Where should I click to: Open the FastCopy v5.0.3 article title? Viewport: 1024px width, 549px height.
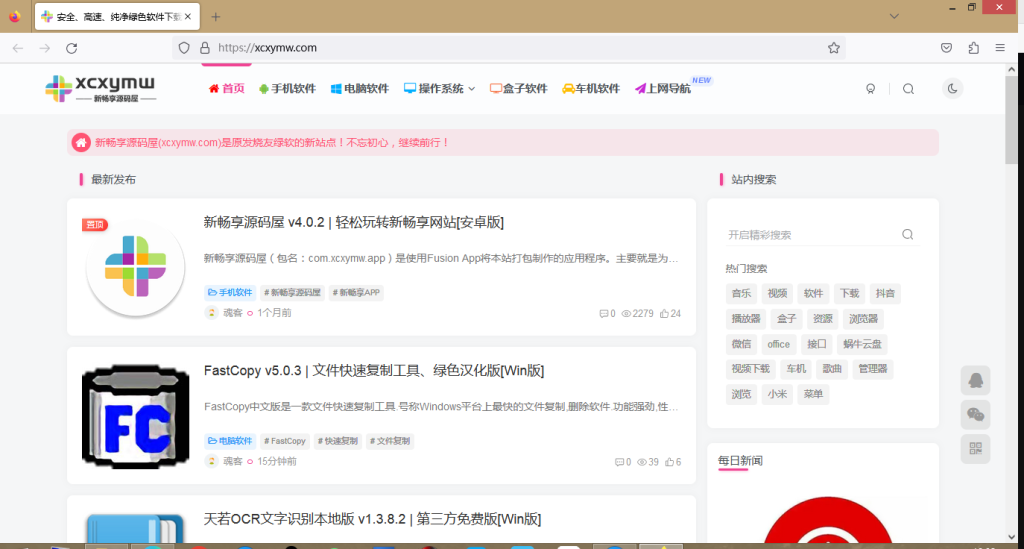click(374, 371)
